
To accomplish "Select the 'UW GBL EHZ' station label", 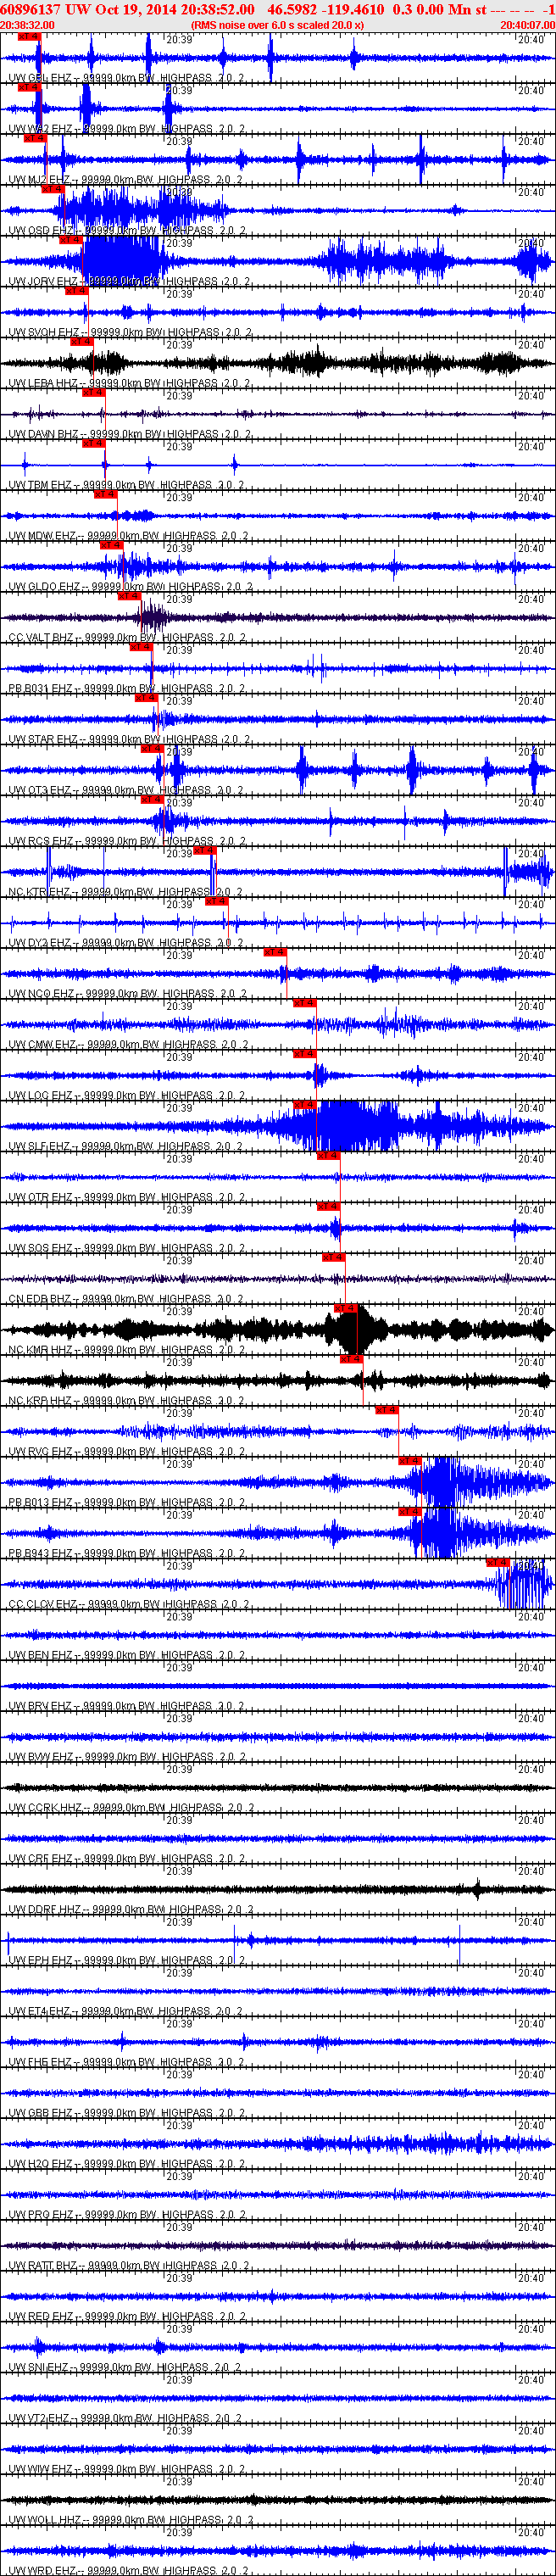I will (x=40, y=78).
